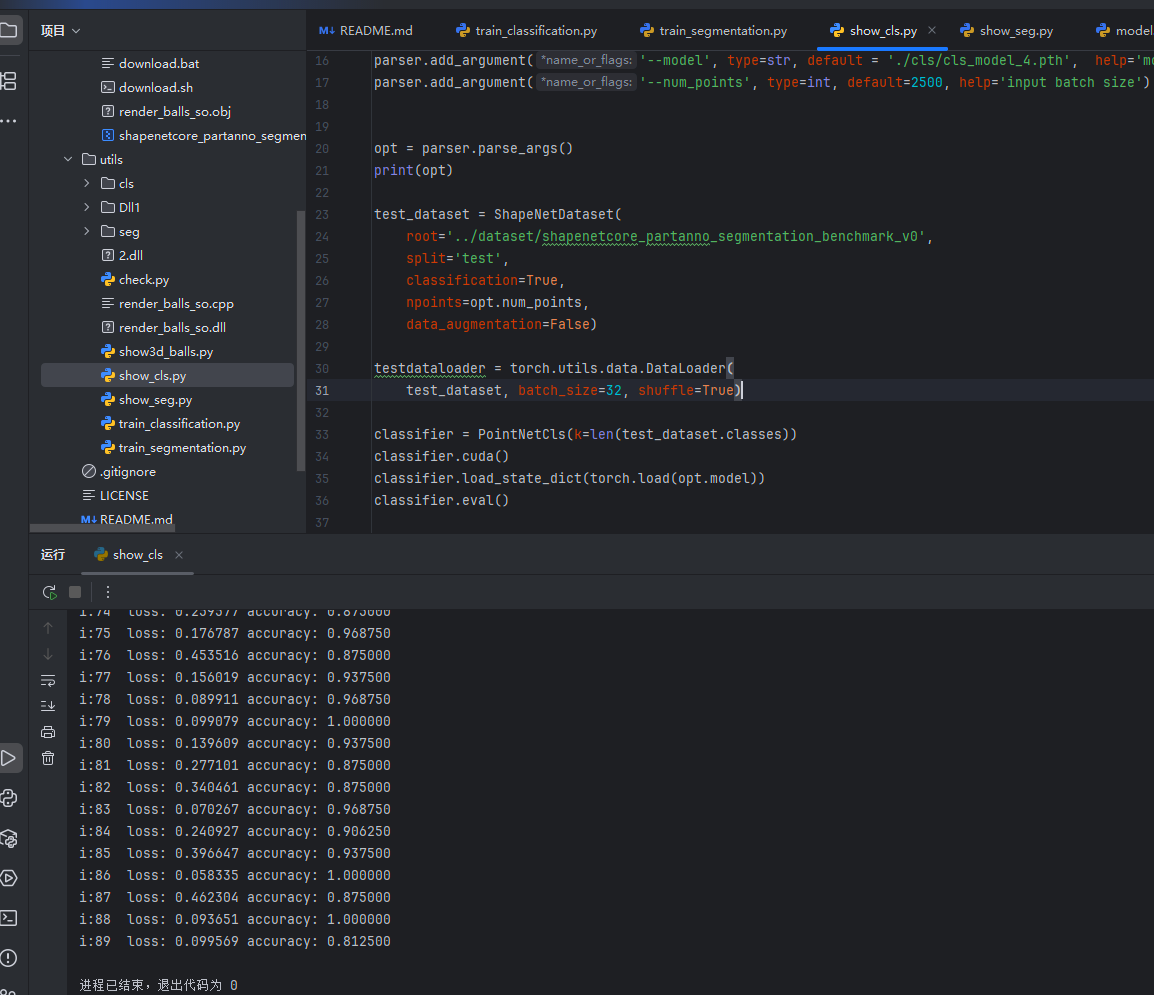The image size is (1154, 995).
Task: Click 'classifier.cuda()' on line 34
Action: pyautogui.click(x=442, y=456)
